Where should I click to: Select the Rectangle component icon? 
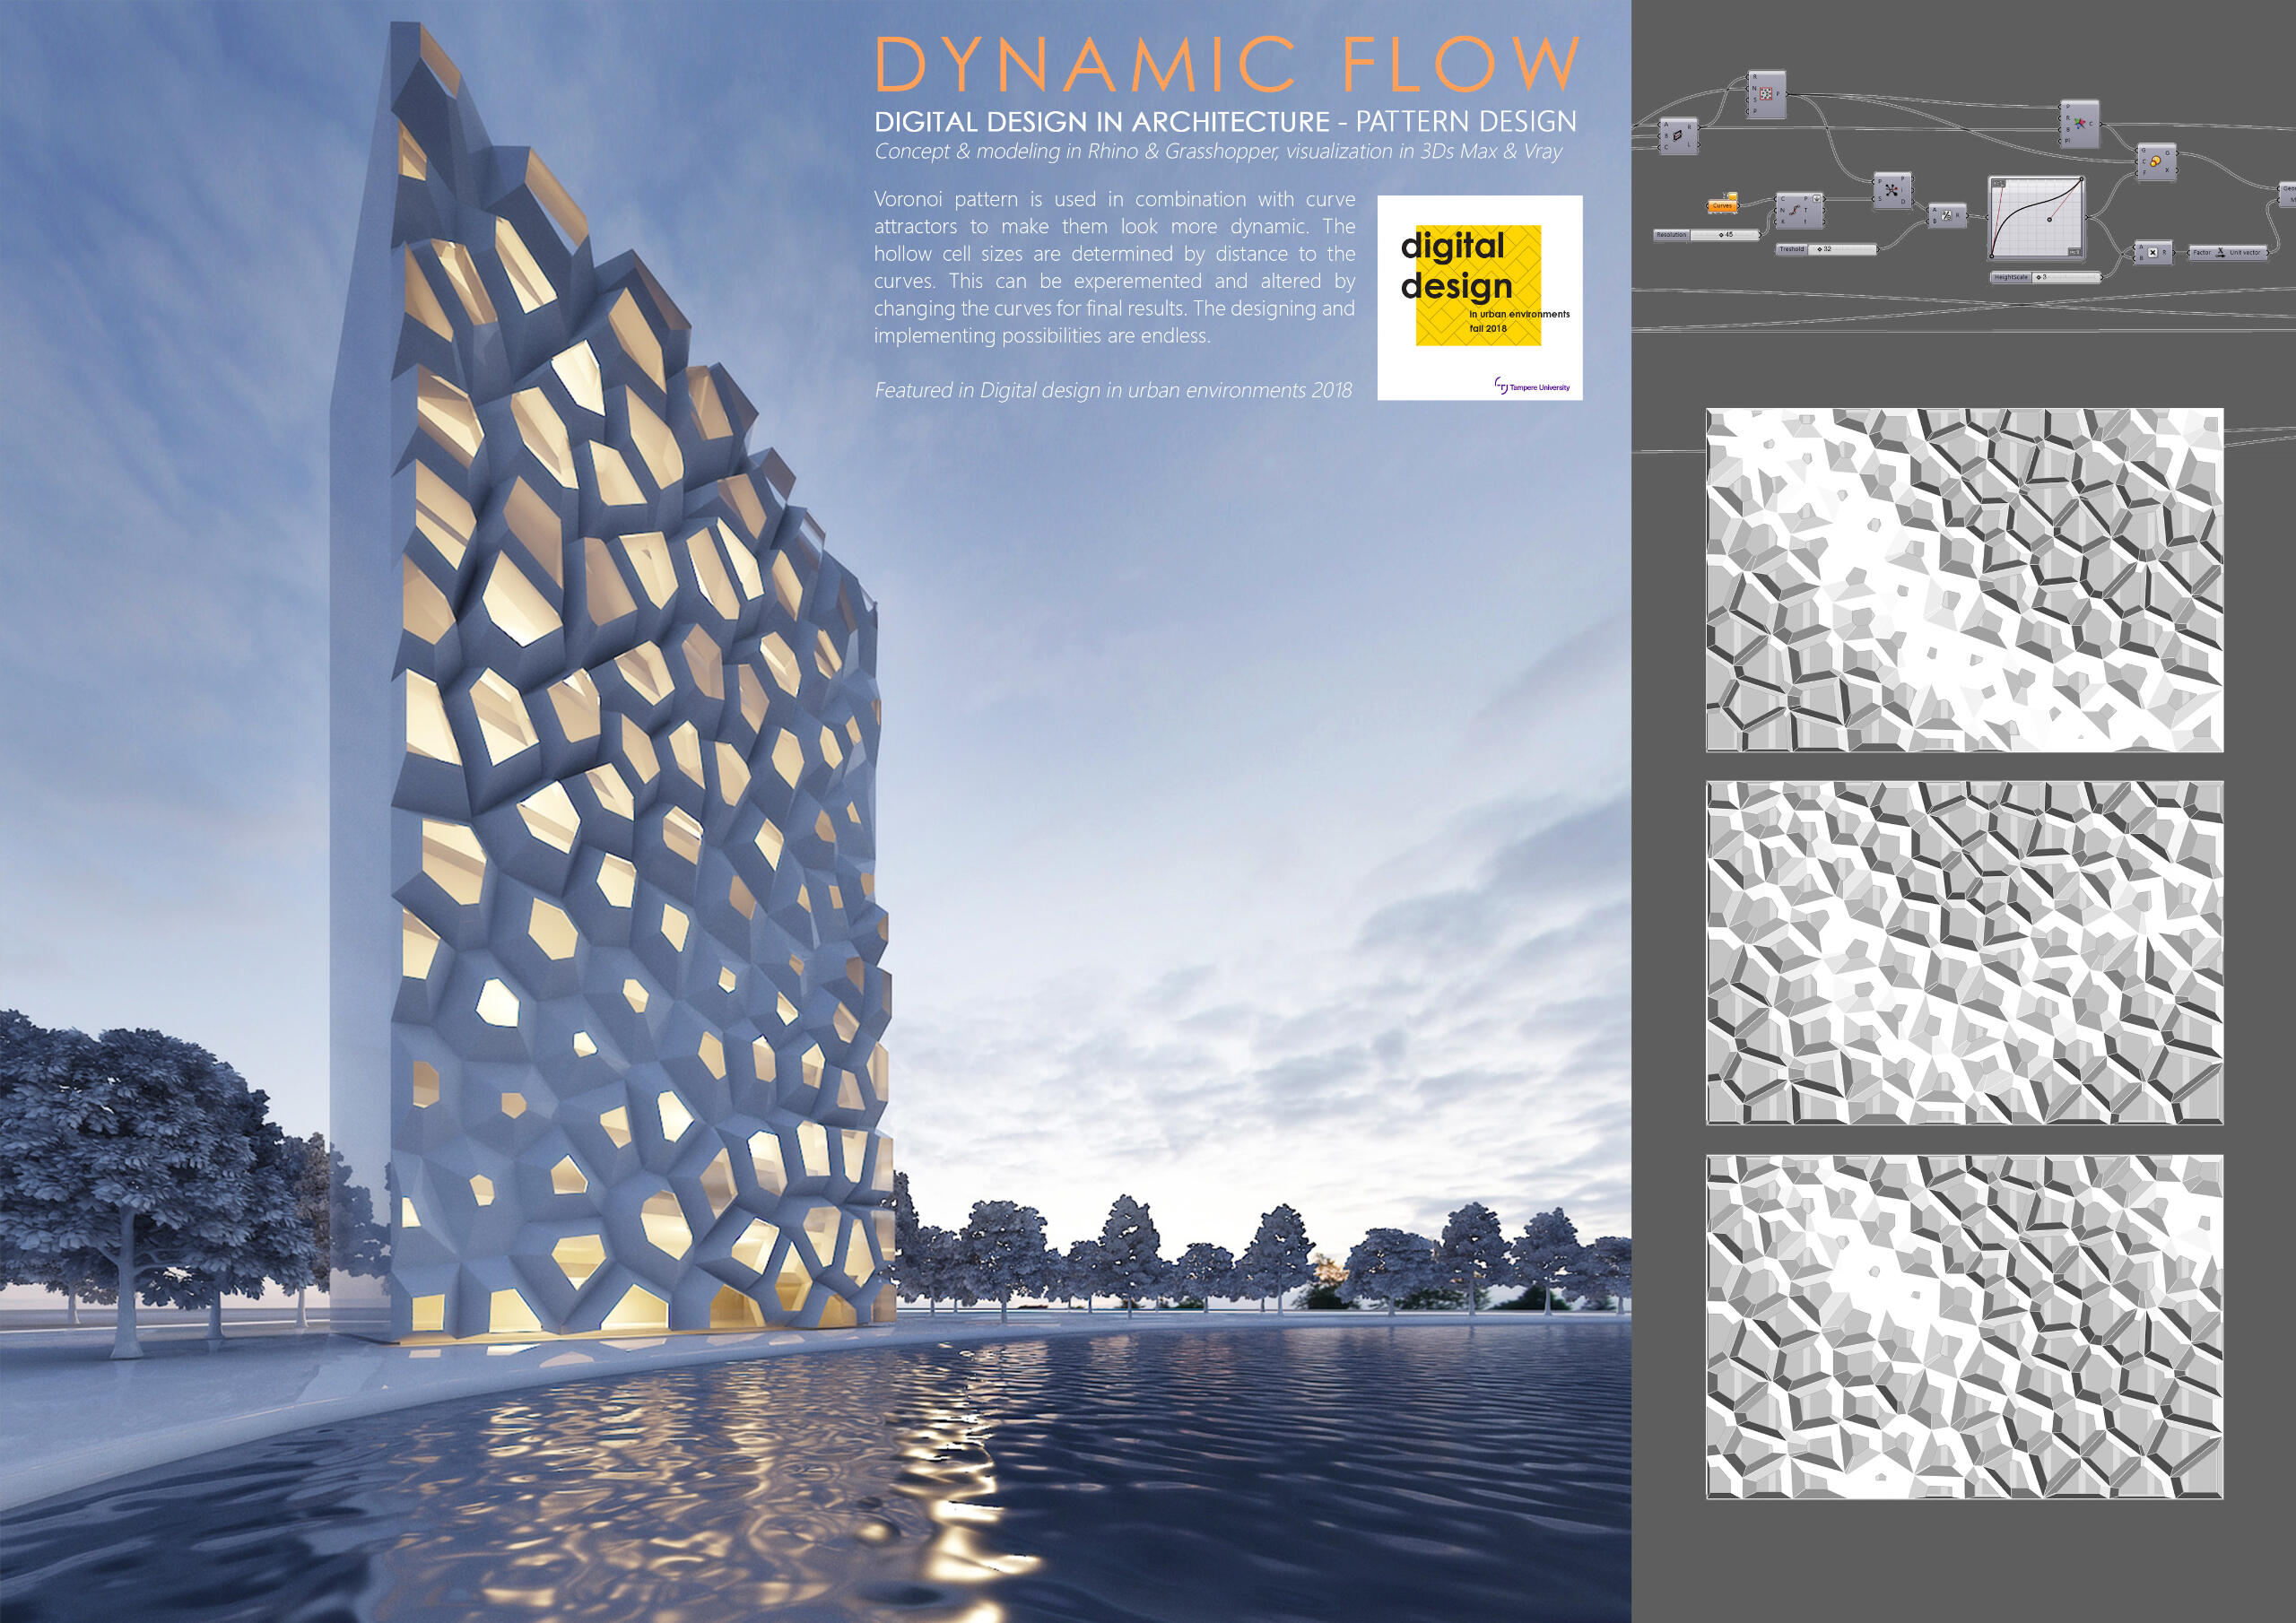coord(1678,136)
